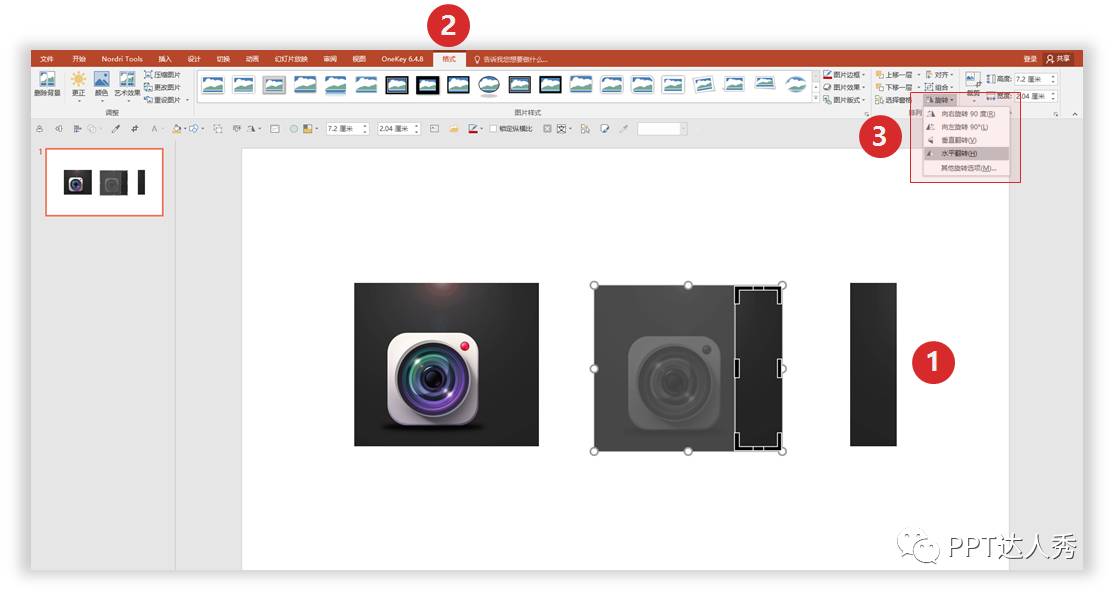Switch to the Nordri Tools tab

pyautogui.click(x=122, y=59)
